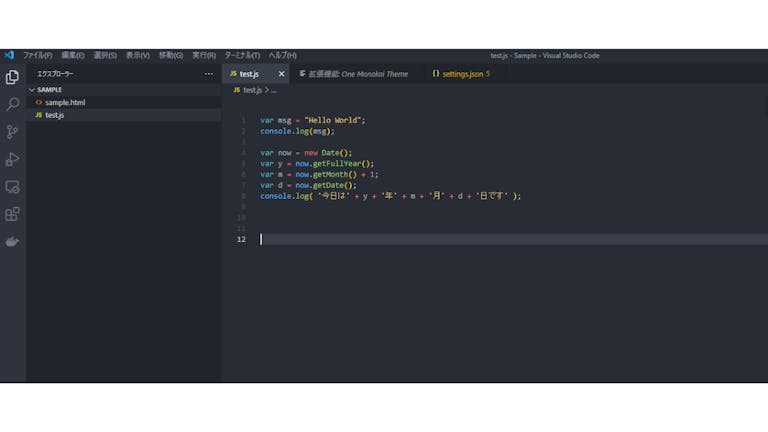
Task: Open the 実行(R) menu
Action: (x=204, y=55)
